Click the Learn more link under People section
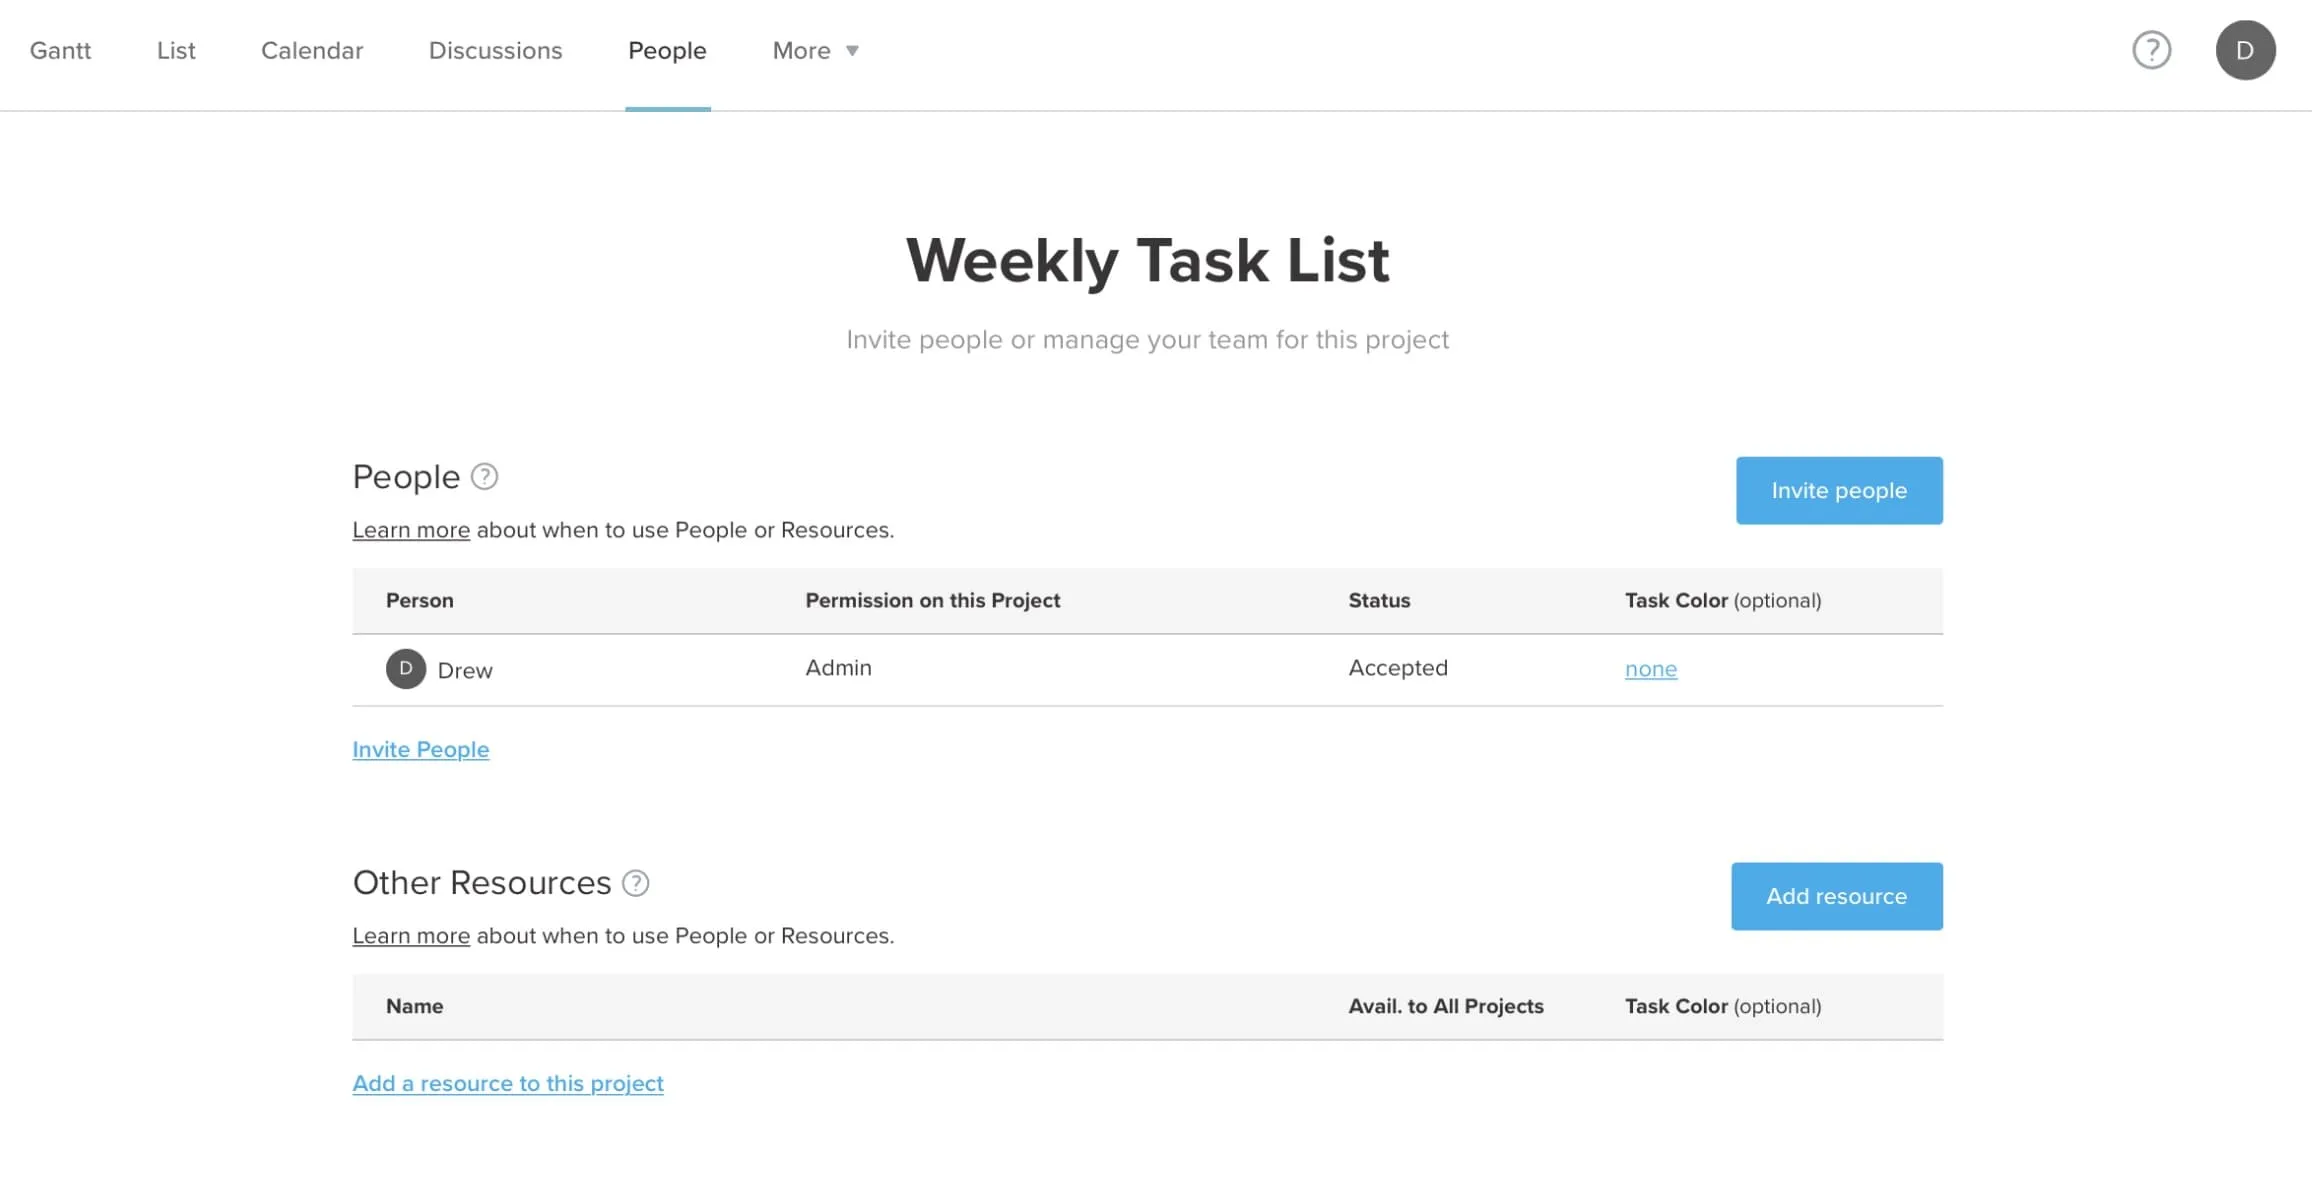The width and height of the screenshot is (2312, 1198). (x=411, y=530)
